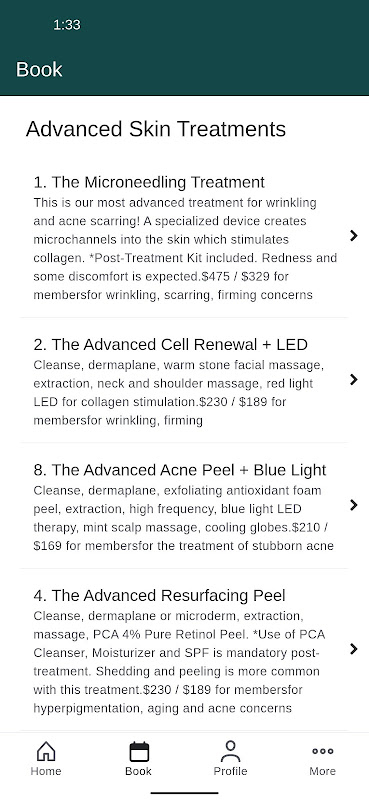Choose '4. The Advanced Resurfacing Peel' title
The image size is (369, 800).
coord(159,595)
